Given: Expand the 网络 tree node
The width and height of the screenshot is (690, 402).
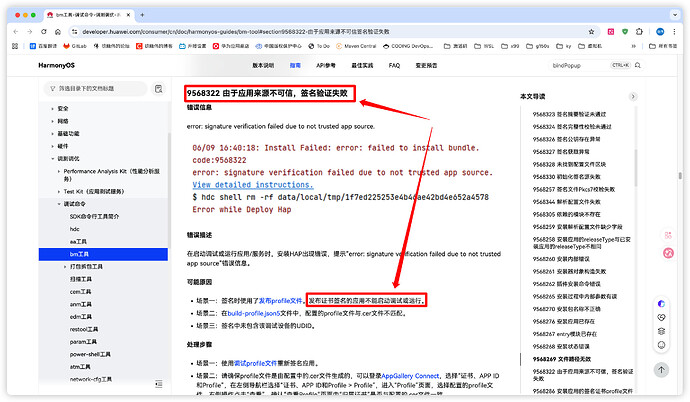Looking at the screenshot, I should click(52, 121).
